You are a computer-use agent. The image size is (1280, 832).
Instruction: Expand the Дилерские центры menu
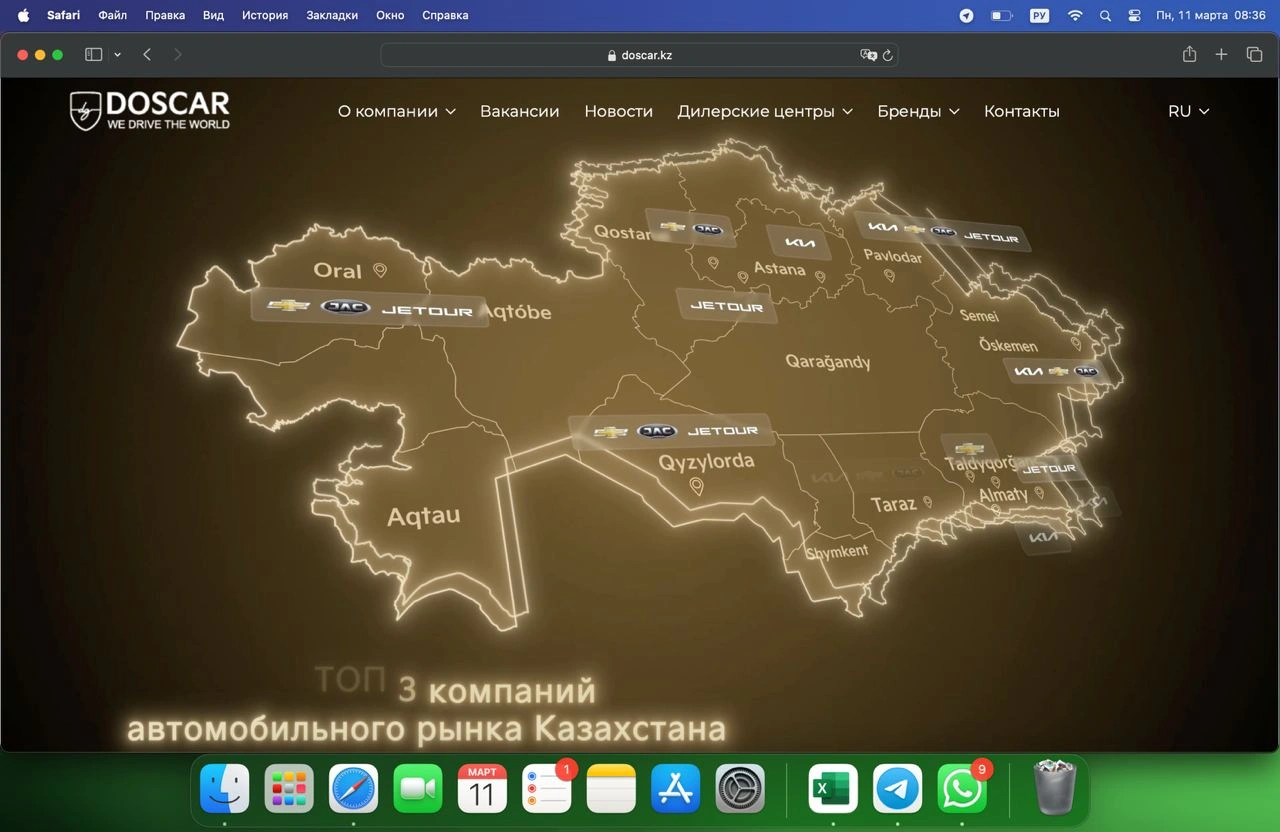[x=765, y=111]
